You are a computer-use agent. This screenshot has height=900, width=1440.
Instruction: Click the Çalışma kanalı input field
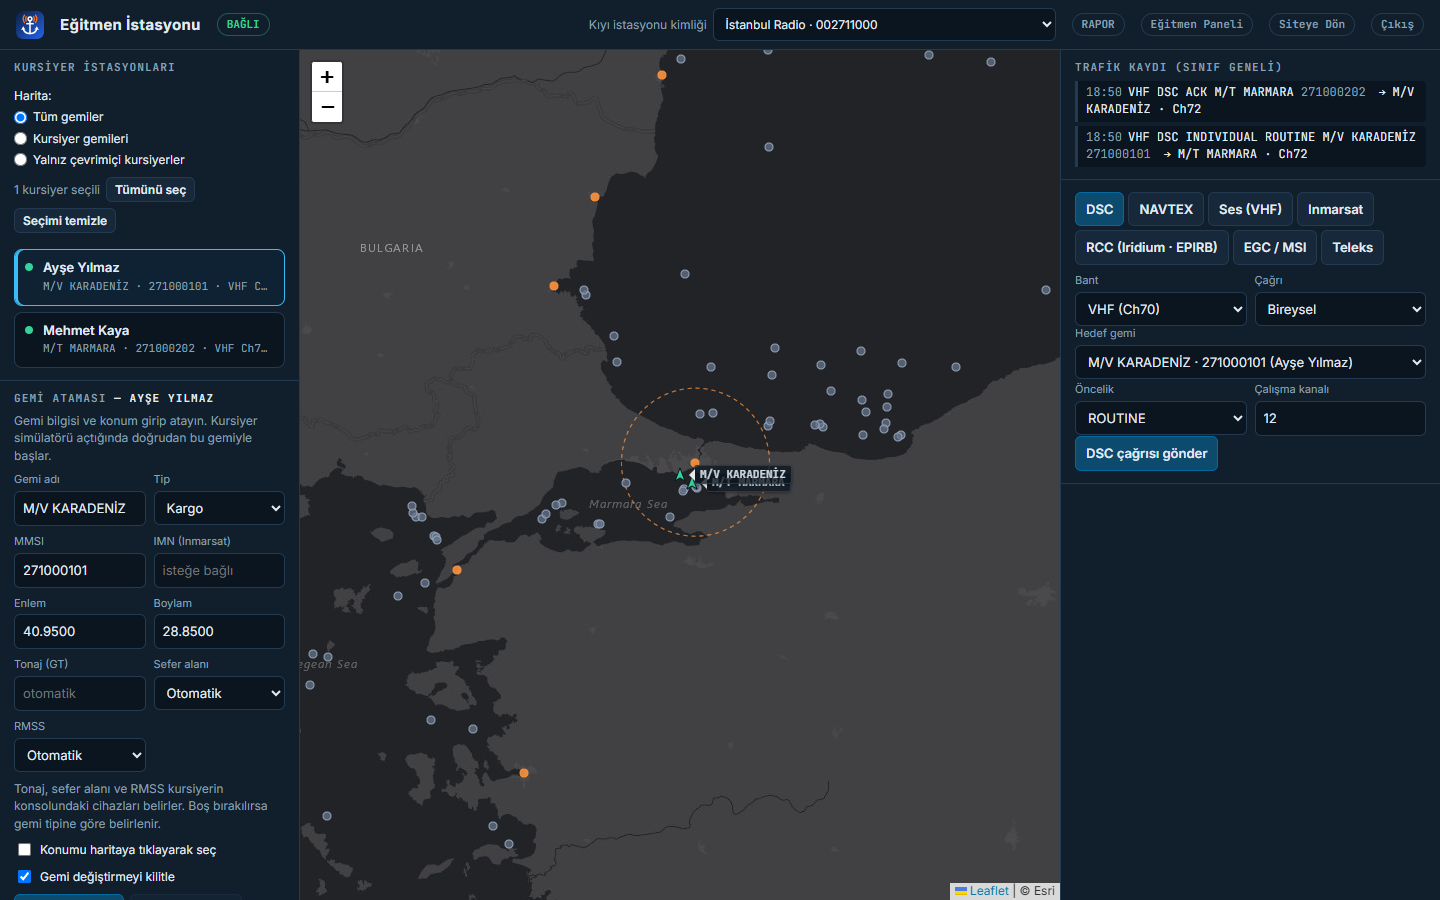click(x=1340, y=418)
